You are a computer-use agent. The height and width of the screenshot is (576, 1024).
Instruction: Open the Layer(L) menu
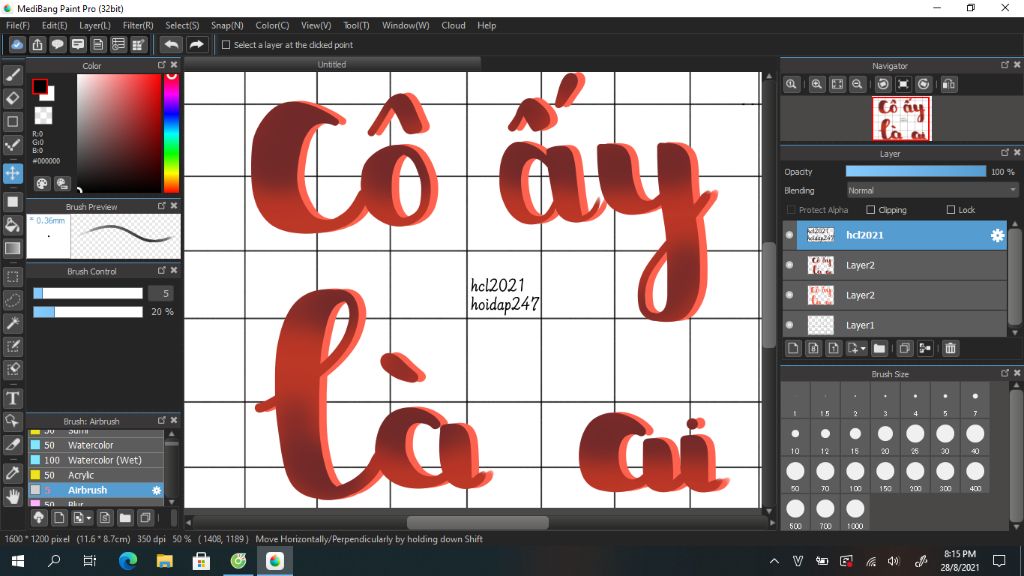point(95,25)
